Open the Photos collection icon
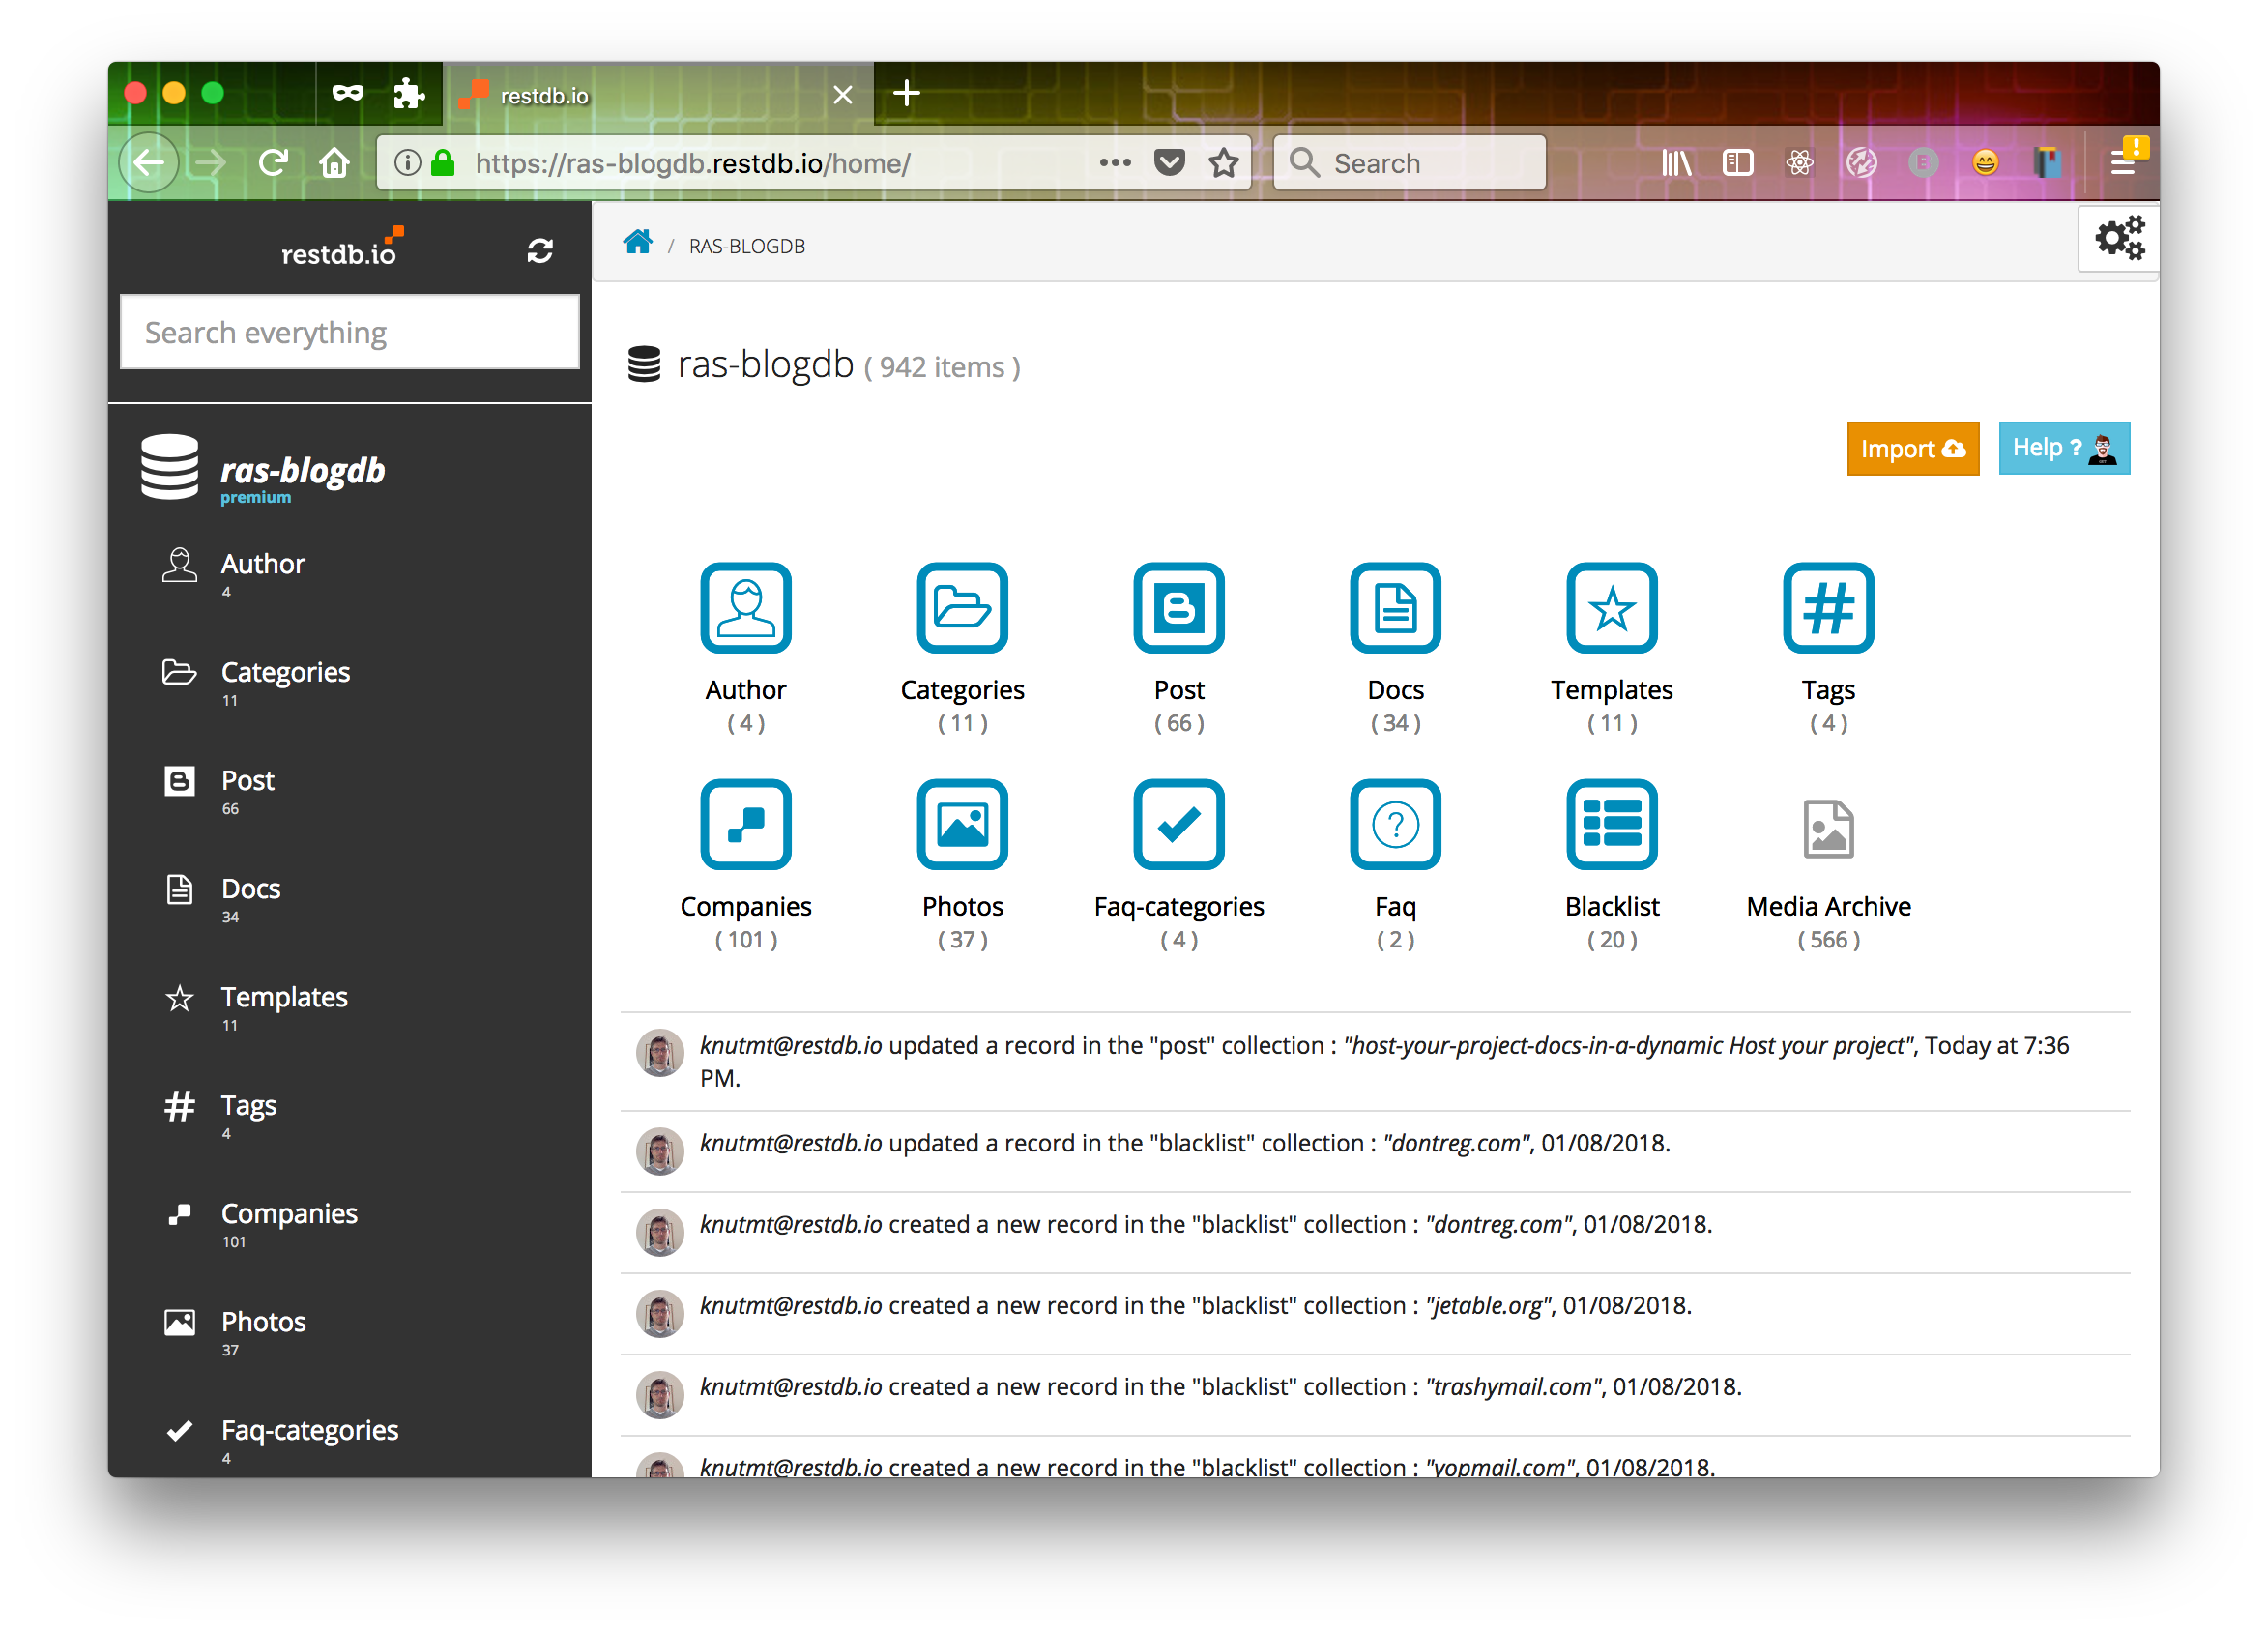This screenshot has height=1632, width=2268. 962,824
